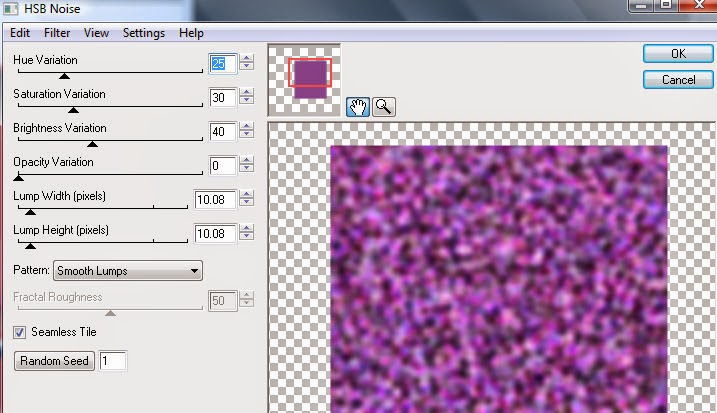The height and width of the screenshot is (413, 717).
Task: Decrease Saturation Variation with down arrow
Action: (246, 100)
